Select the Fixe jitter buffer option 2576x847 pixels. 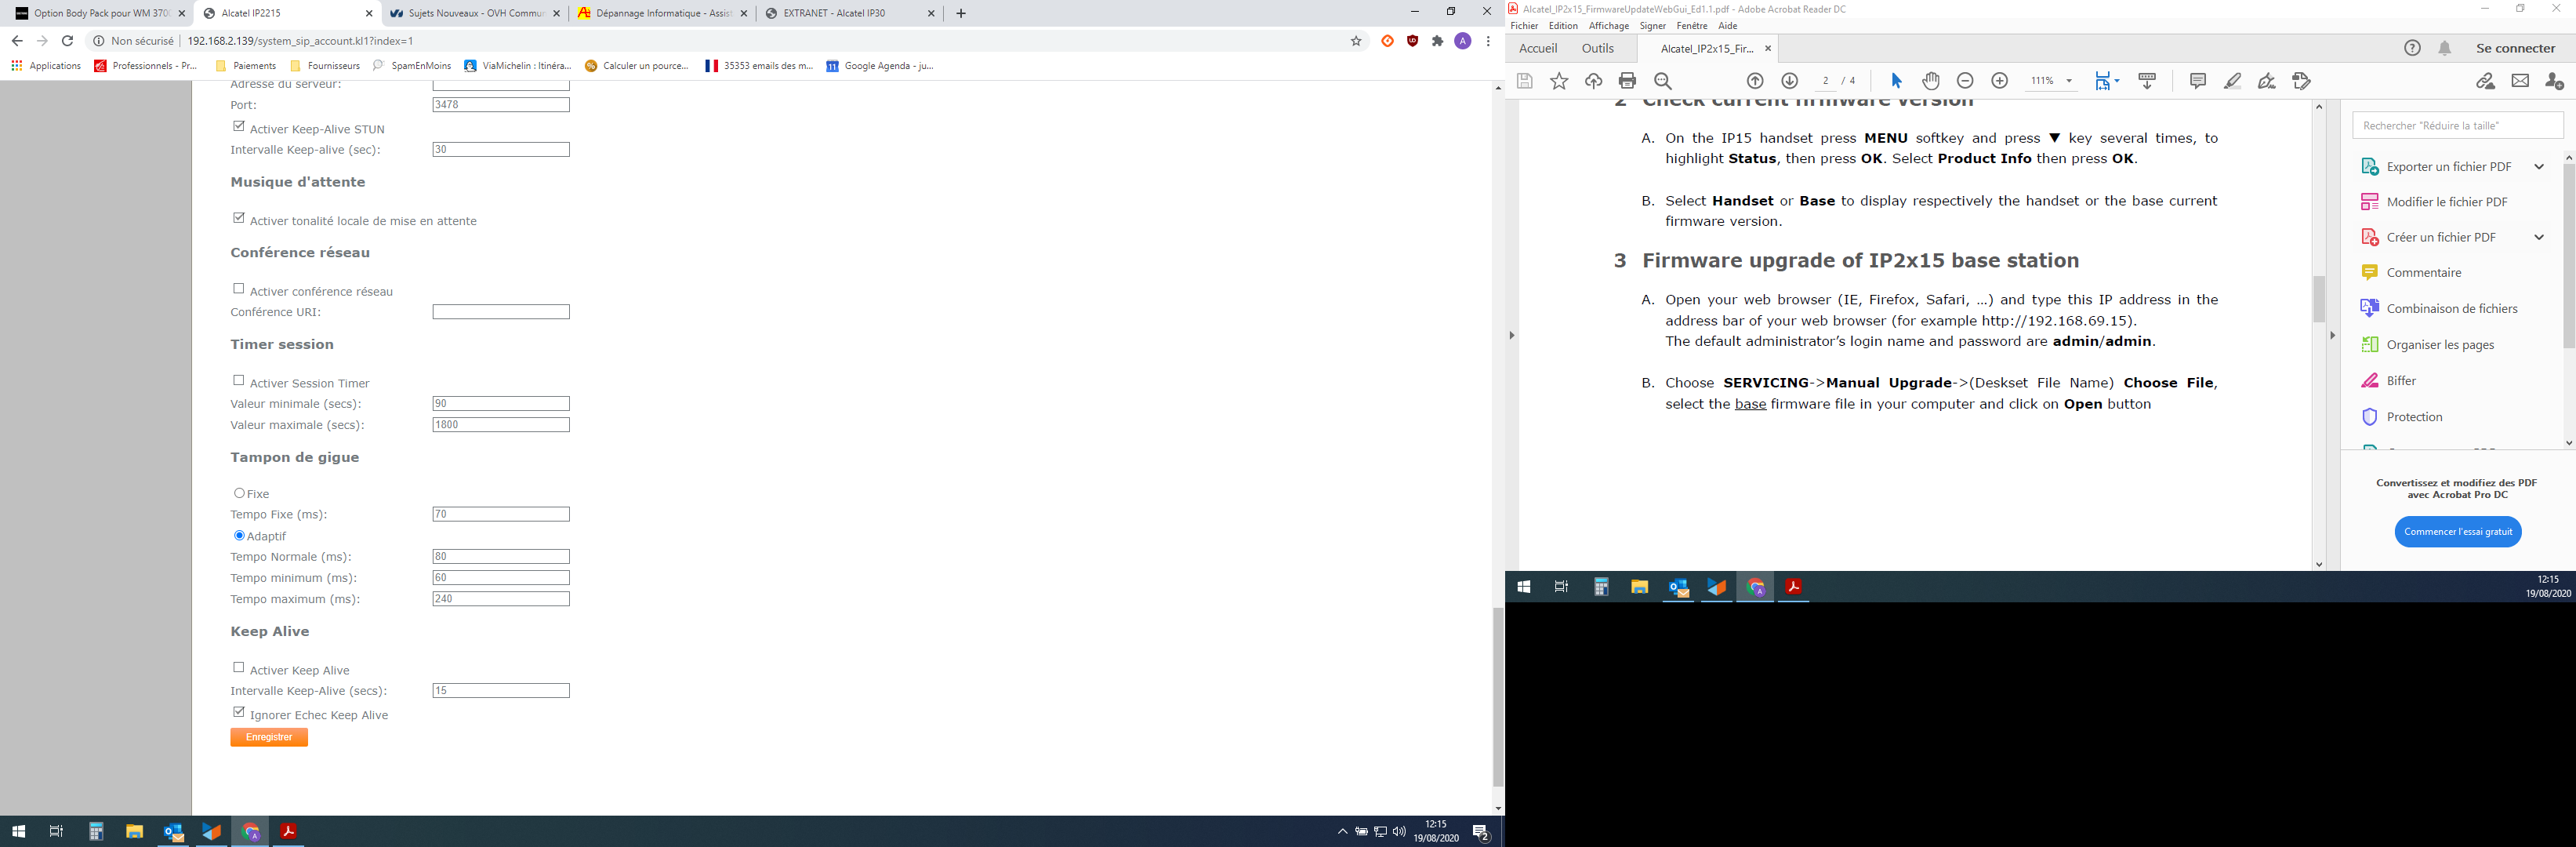(239, 493)
